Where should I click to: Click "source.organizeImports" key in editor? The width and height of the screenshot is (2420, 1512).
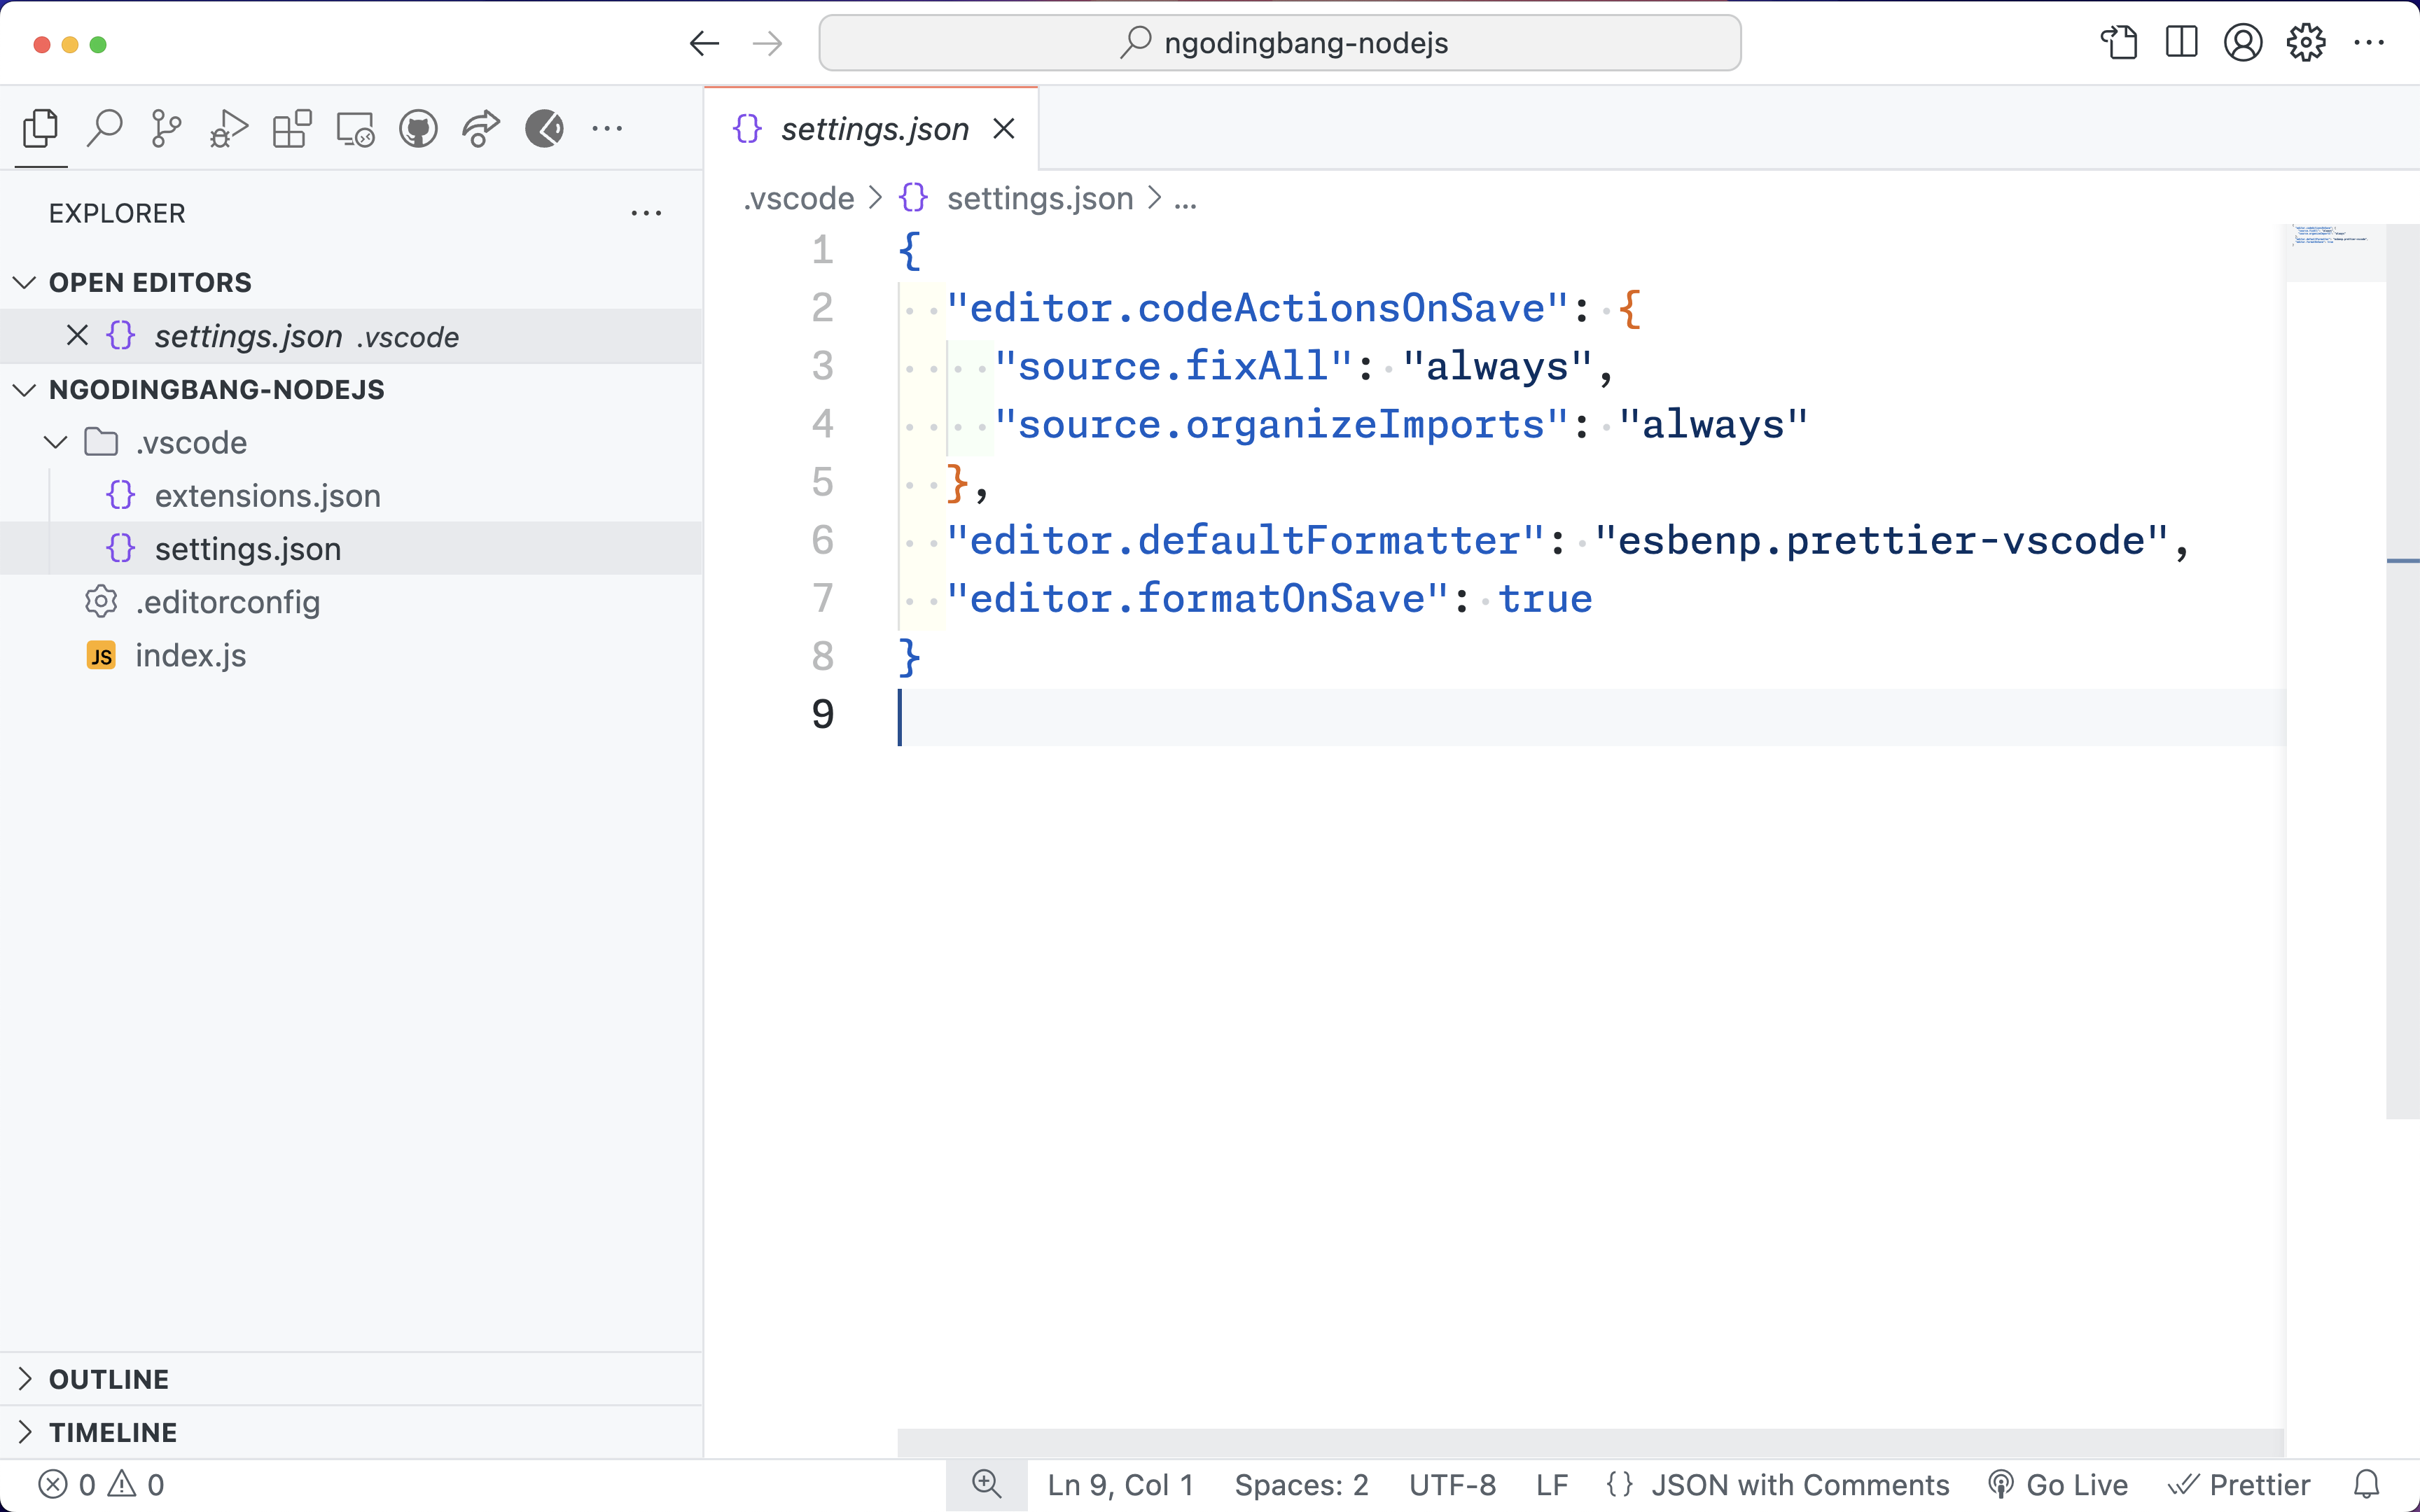click(x=1281, y=424)
